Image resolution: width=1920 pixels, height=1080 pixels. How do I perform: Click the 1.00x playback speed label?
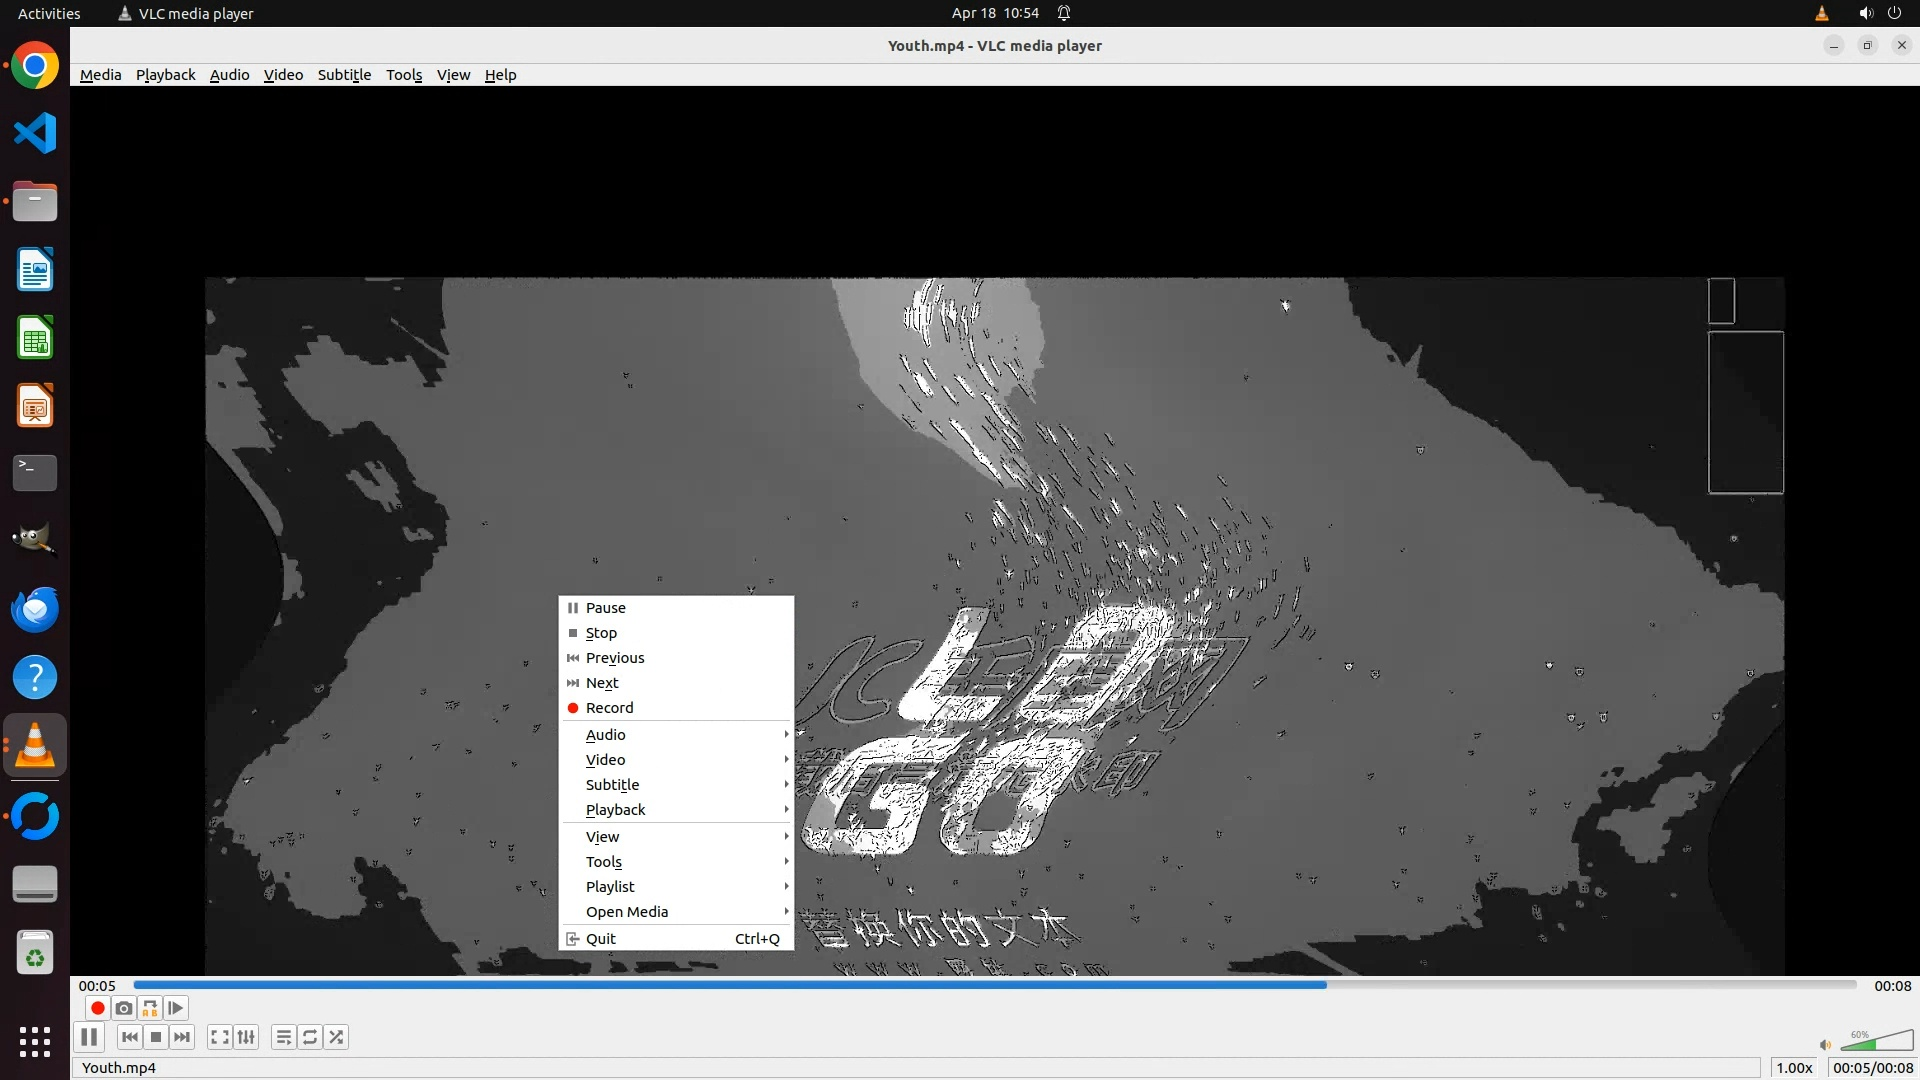coord(1794,1068)
